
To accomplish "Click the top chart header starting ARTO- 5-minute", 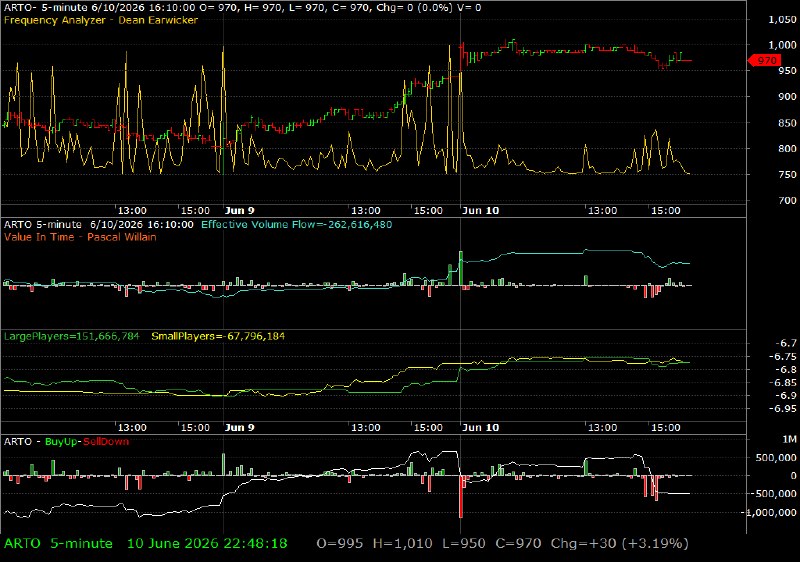I will pos(242,7).
